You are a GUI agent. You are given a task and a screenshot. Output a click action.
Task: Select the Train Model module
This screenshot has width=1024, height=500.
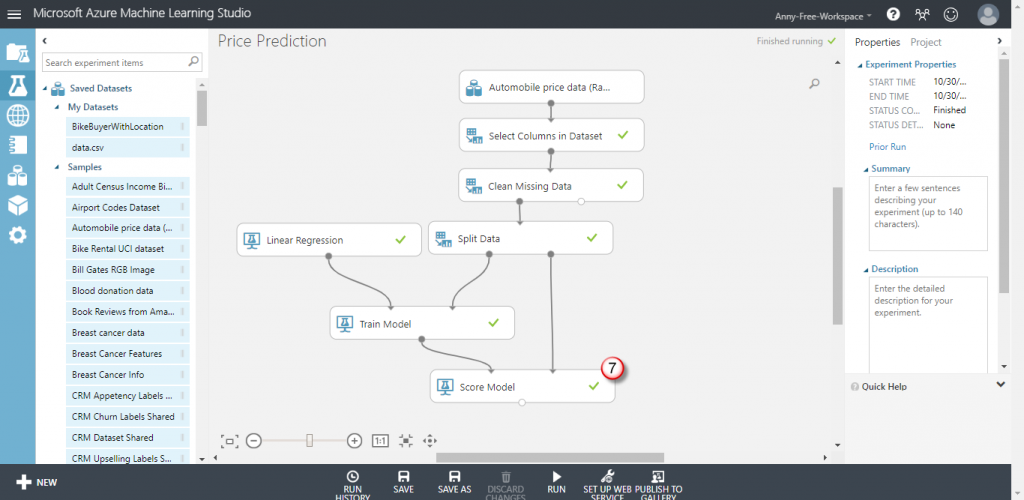click(x=422, y=322)
